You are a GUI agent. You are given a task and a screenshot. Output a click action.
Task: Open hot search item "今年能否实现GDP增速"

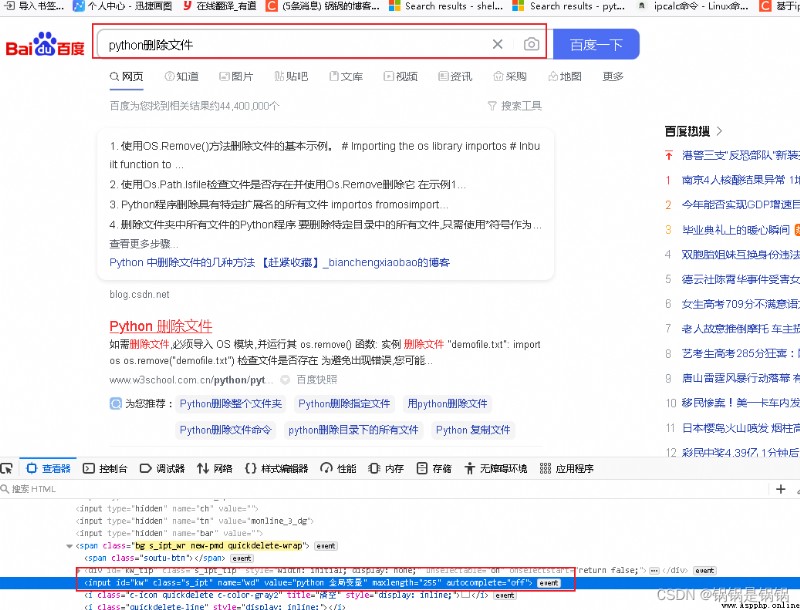pos(740,205)
